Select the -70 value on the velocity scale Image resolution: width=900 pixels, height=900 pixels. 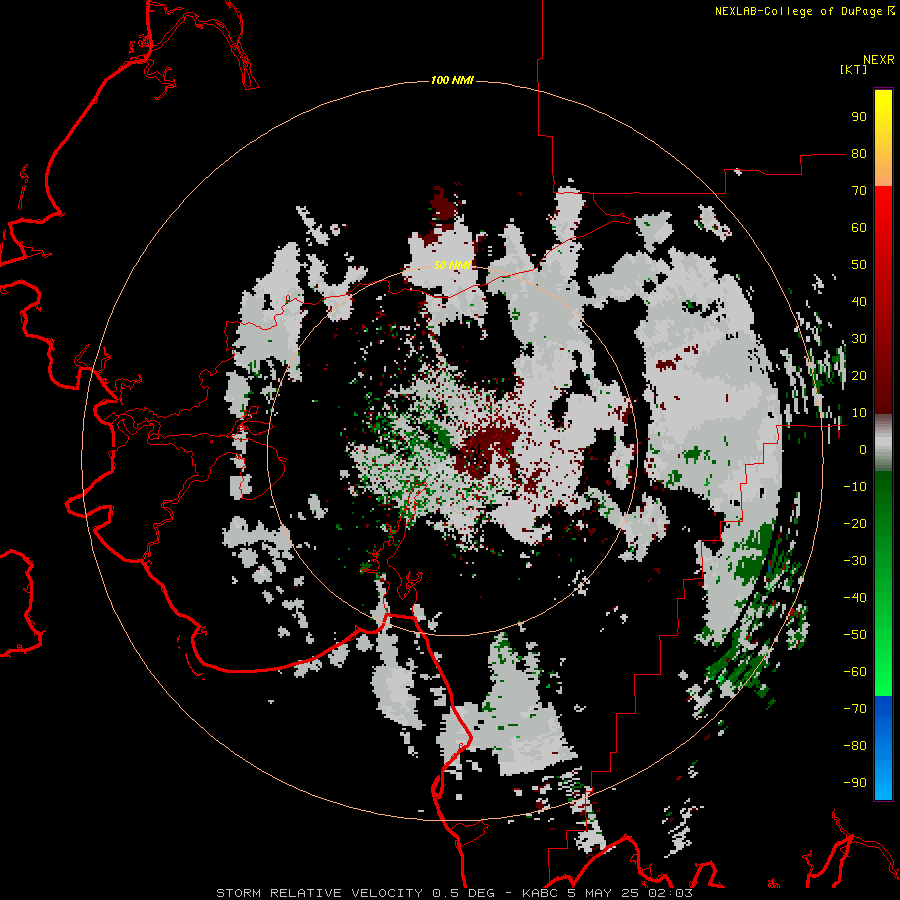pos(855,709)
